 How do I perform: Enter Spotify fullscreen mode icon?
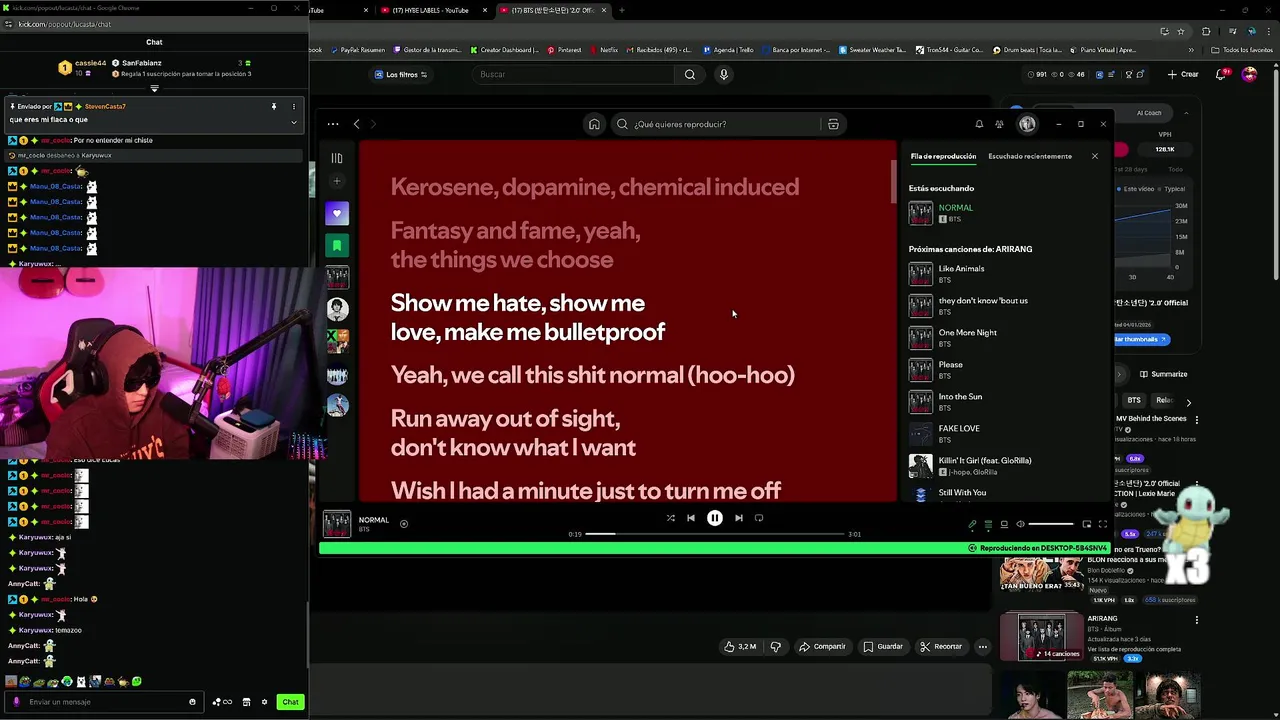(x=1103, y=524)
